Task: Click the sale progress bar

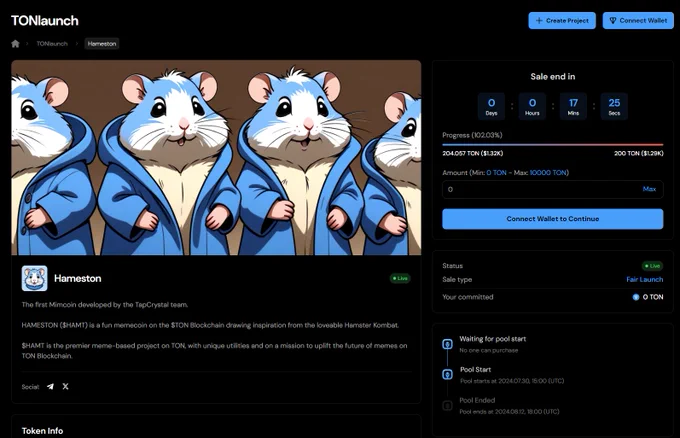Action: coord(552,144)
